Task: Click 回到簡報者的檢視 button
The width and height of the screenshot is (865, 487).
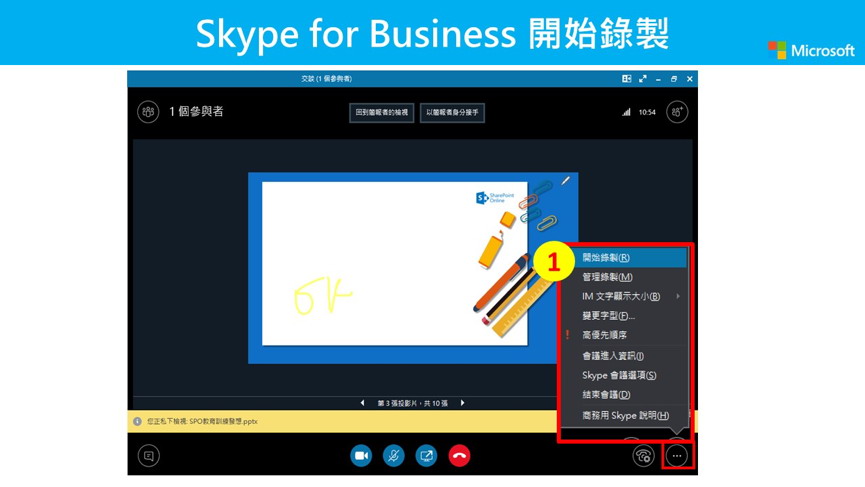Action: [x=382, y=113]
